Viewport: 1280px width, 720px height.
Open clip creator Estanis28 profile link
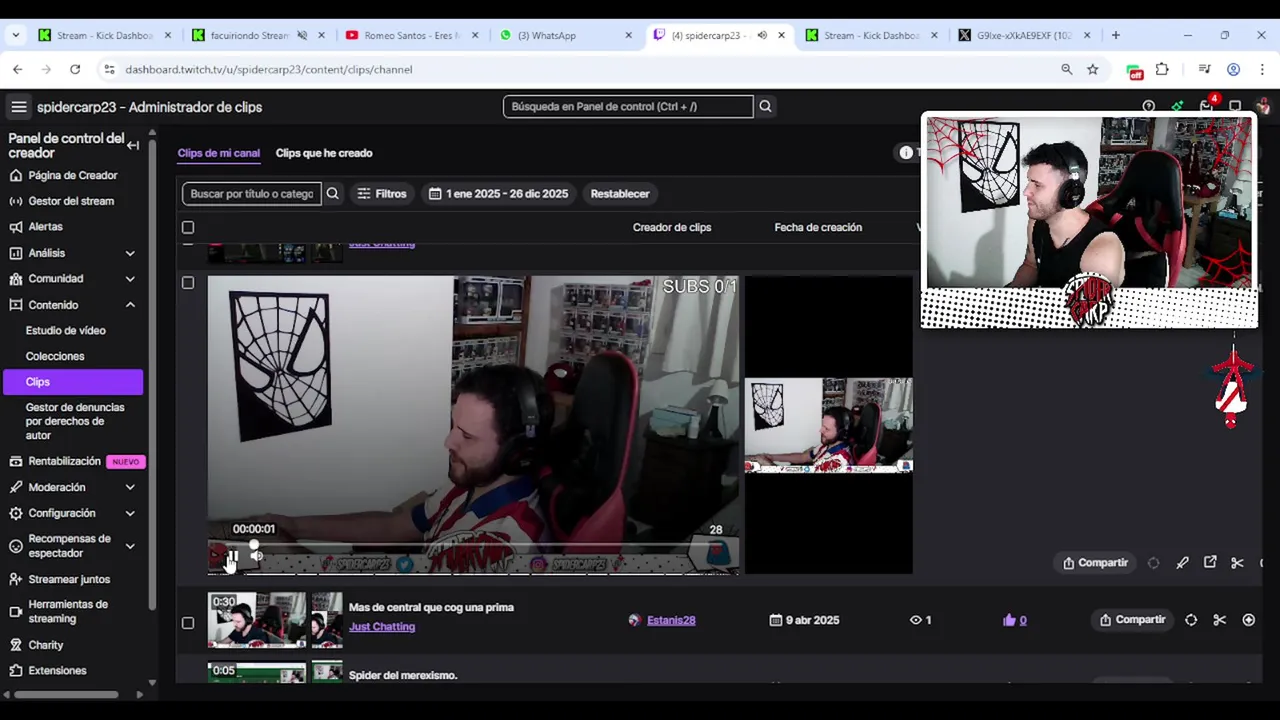pyautogui.click(x=671, y=620)
